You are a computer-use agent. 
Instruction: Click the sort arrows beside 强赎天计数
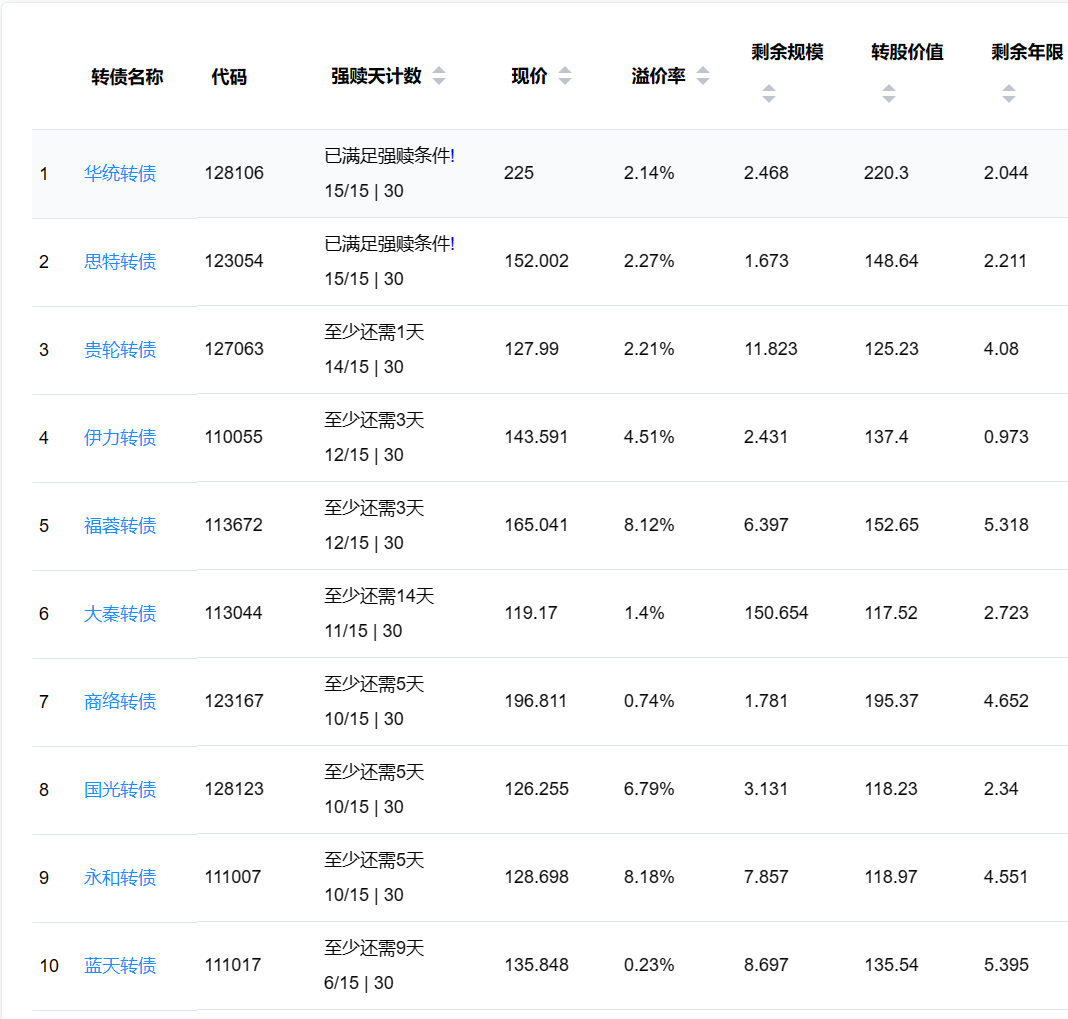[x=439, y=76]
